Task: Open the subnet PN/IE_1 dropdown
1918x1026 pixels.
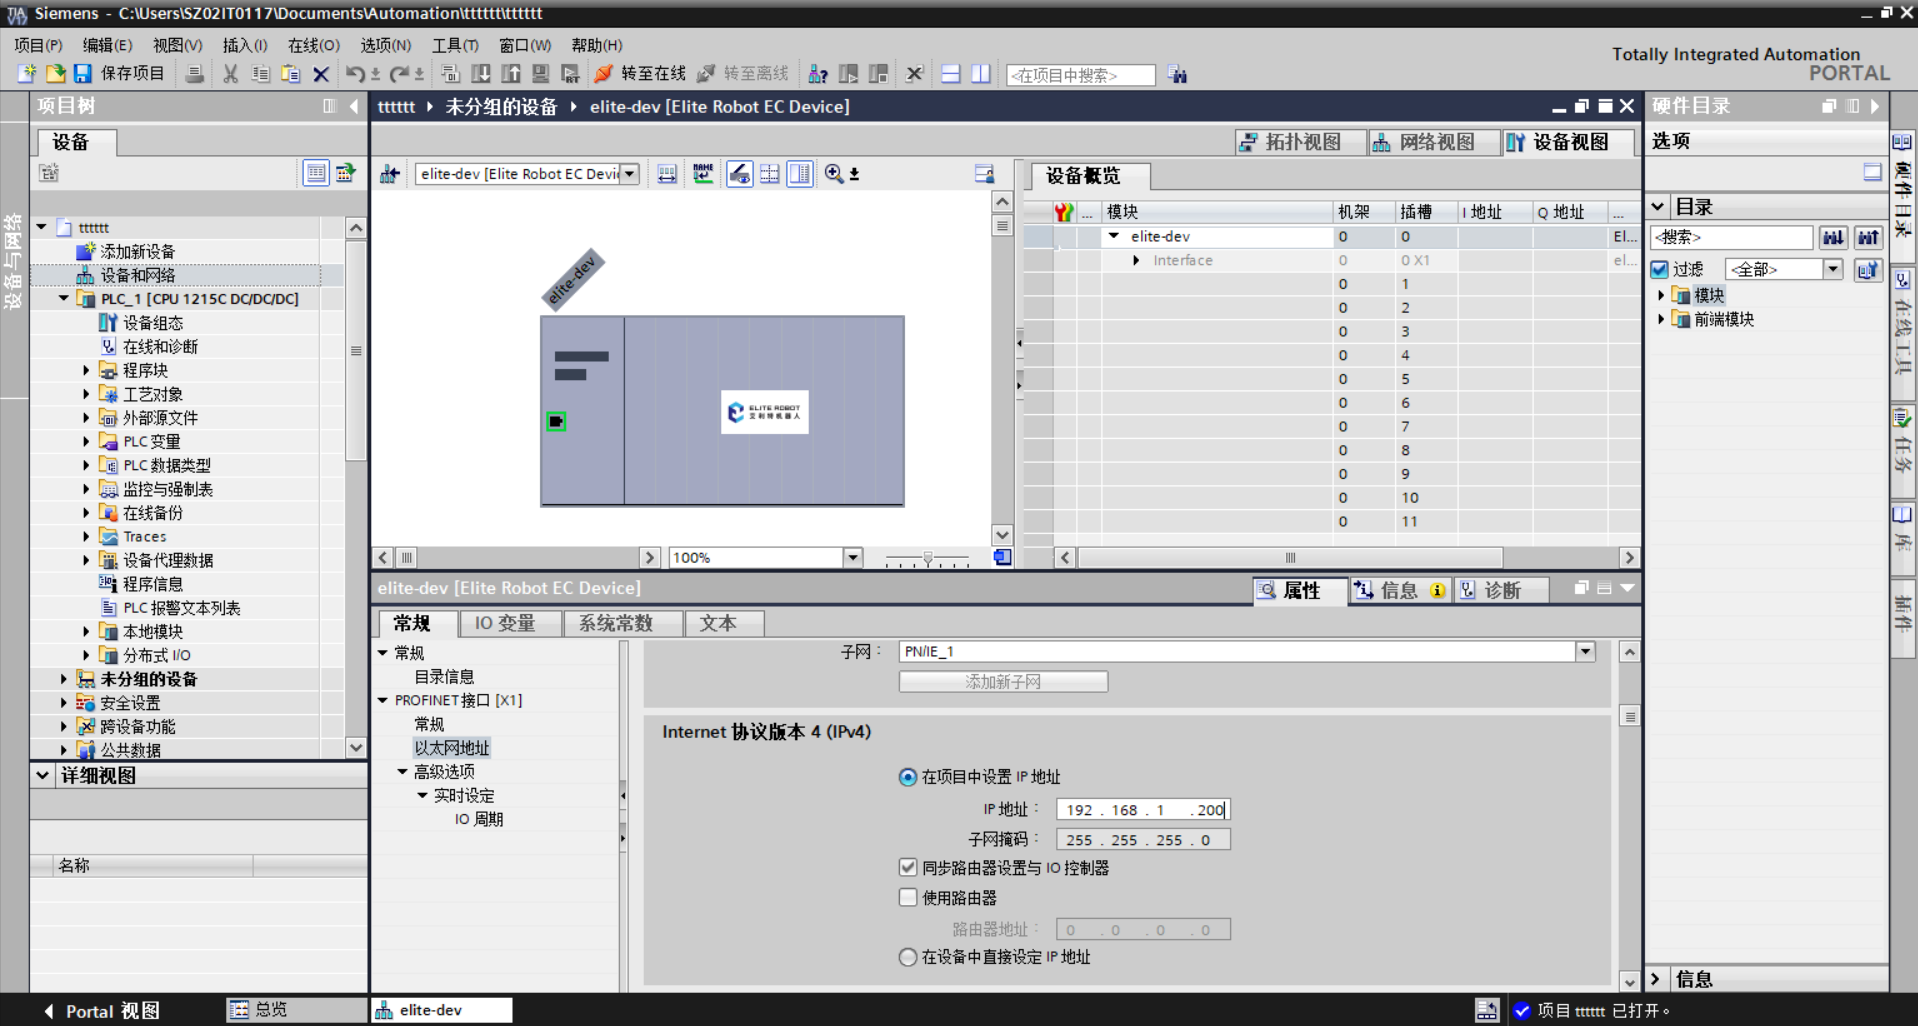Action: pos(1585,652)
